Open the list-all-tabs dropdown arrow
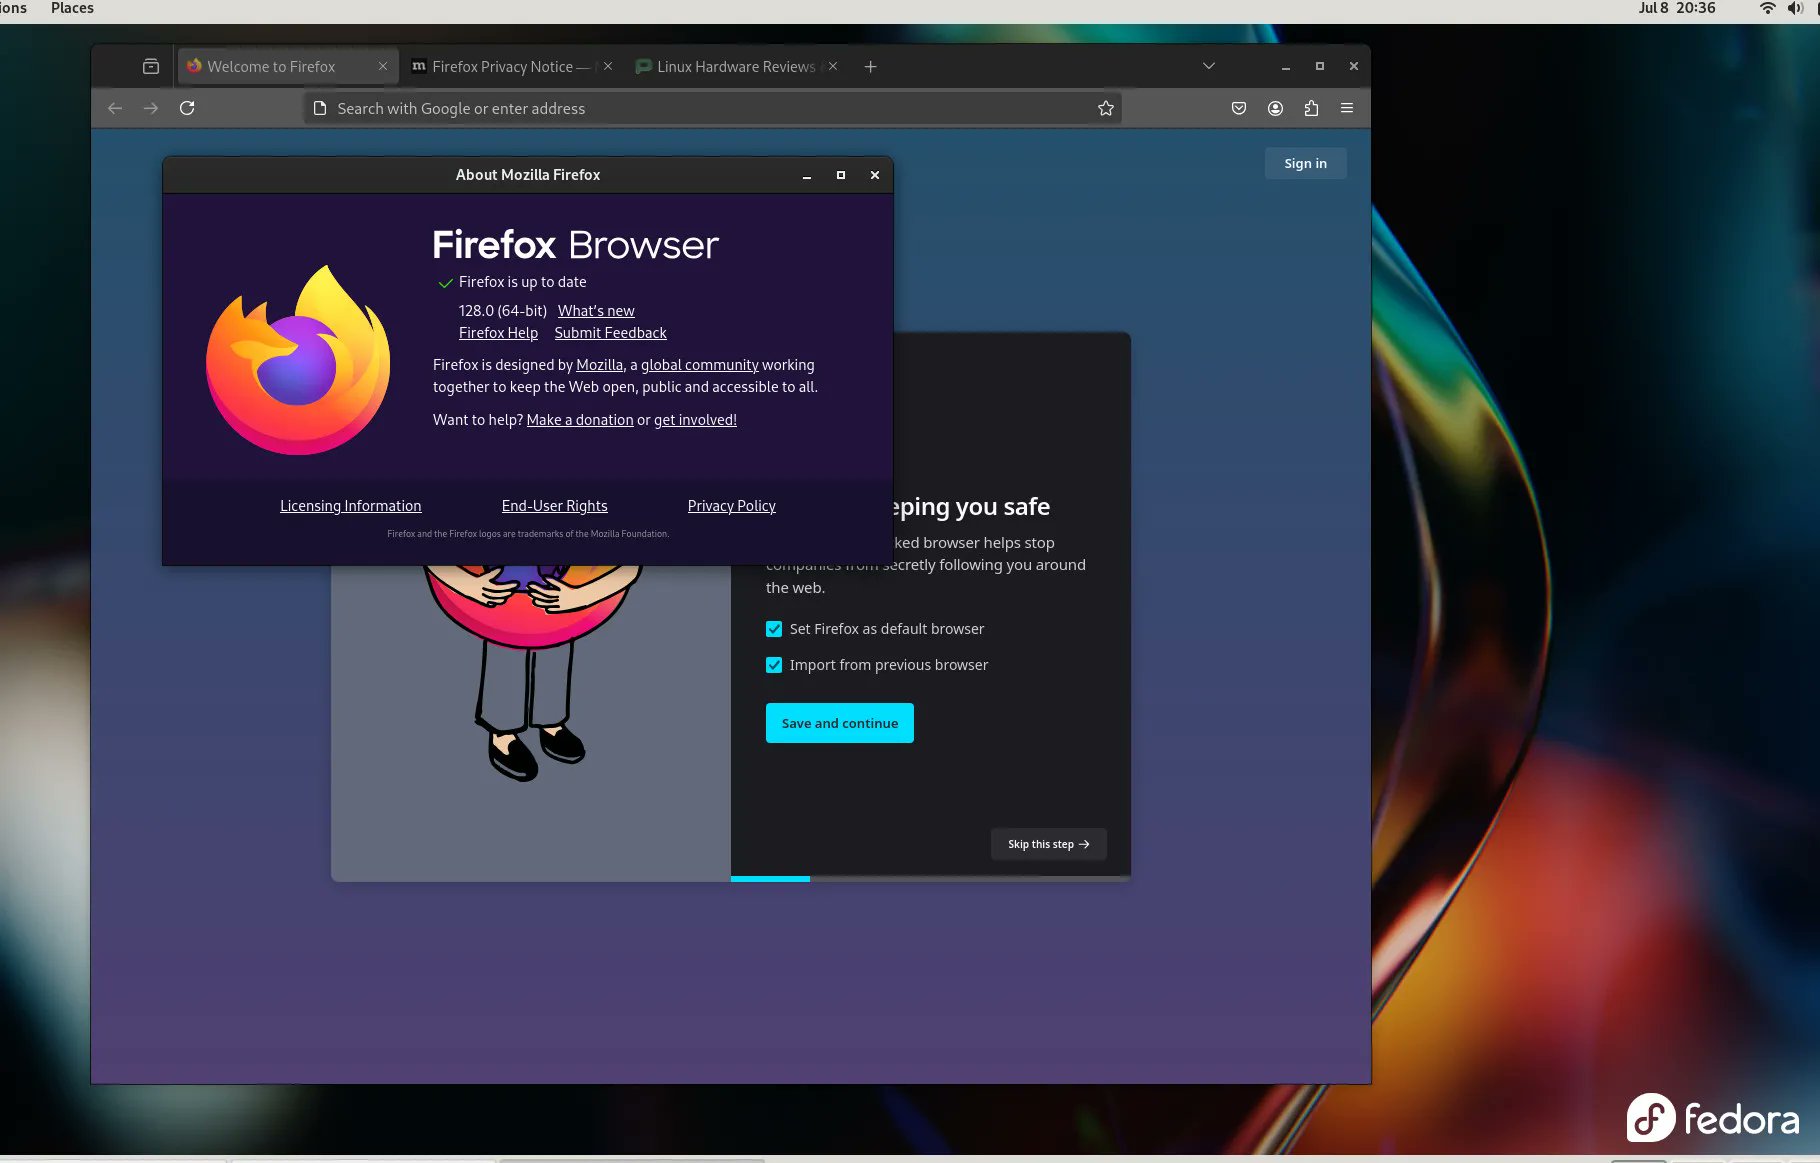 [1208, 66]
